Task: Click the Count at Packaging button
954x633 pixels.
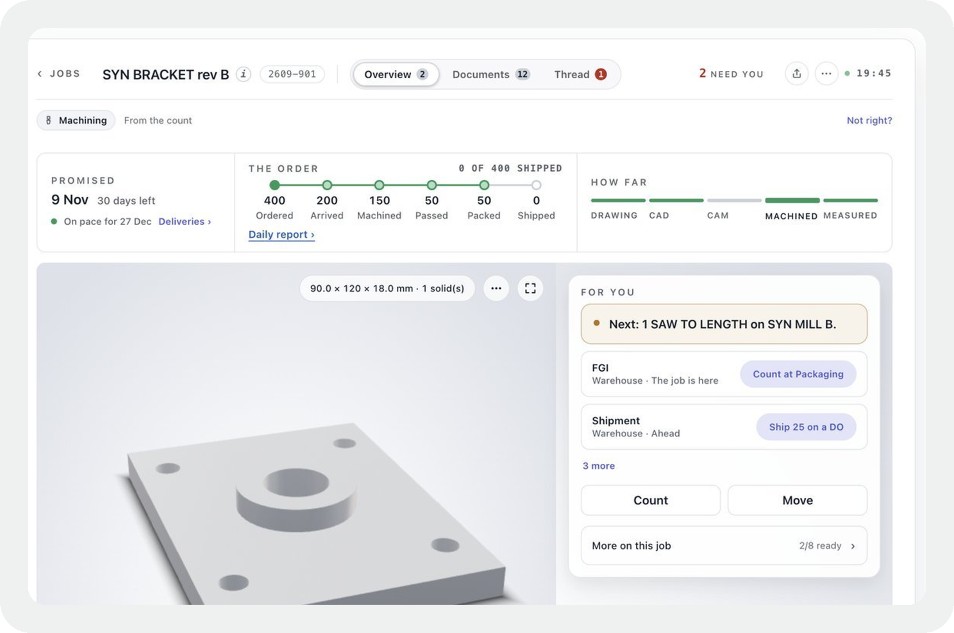Action: (x=798, y=374)
